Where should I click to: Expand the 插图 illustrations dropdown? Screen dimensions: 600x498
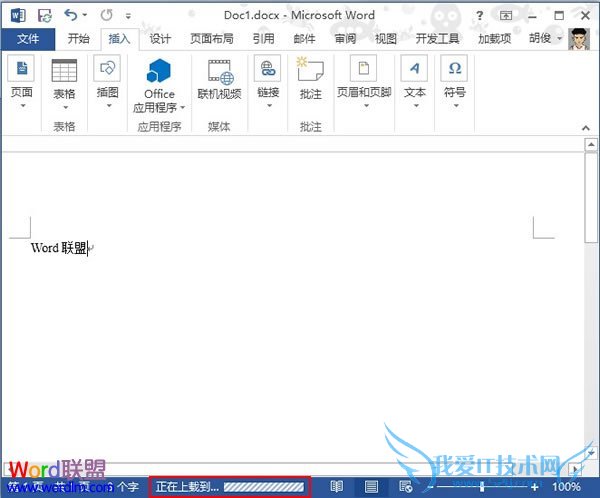point(108,105)
